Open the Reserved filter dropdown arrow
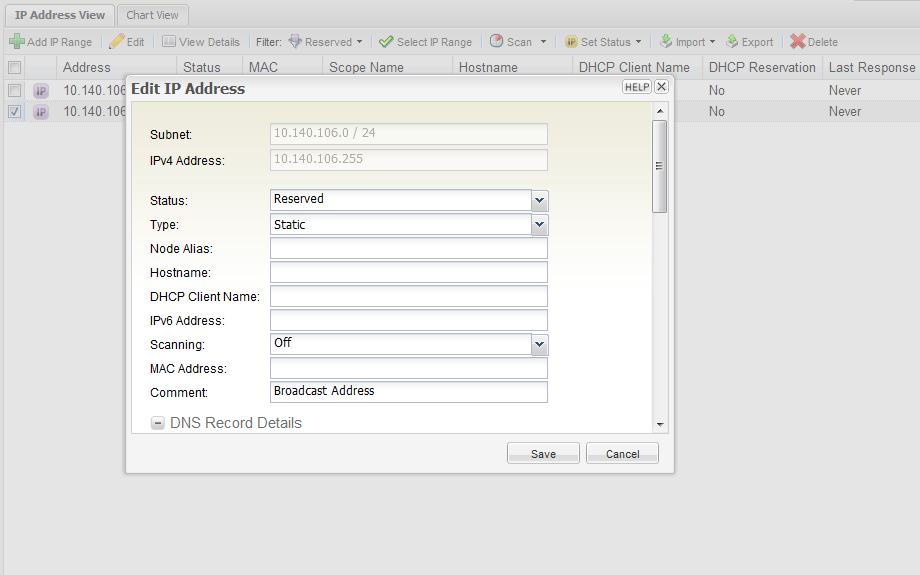 [x=360, y=42]
